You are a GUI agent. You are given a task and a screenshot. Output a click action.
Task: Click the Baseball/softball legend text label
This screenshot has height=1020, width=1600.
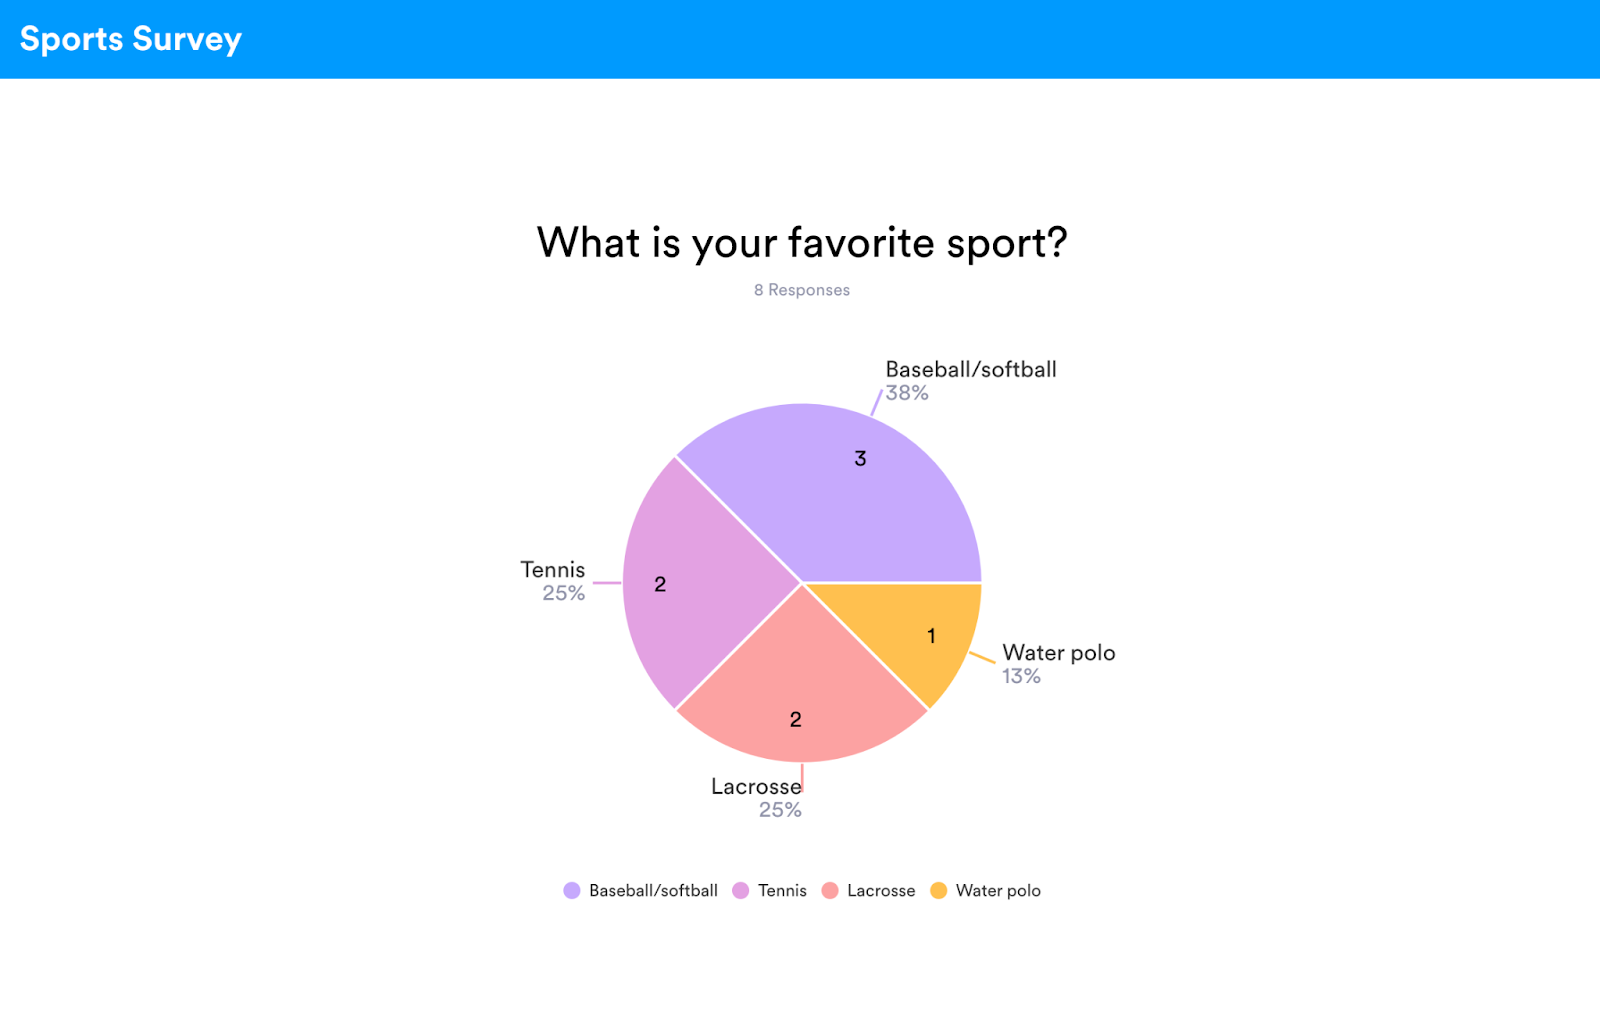tap(653, 891)
